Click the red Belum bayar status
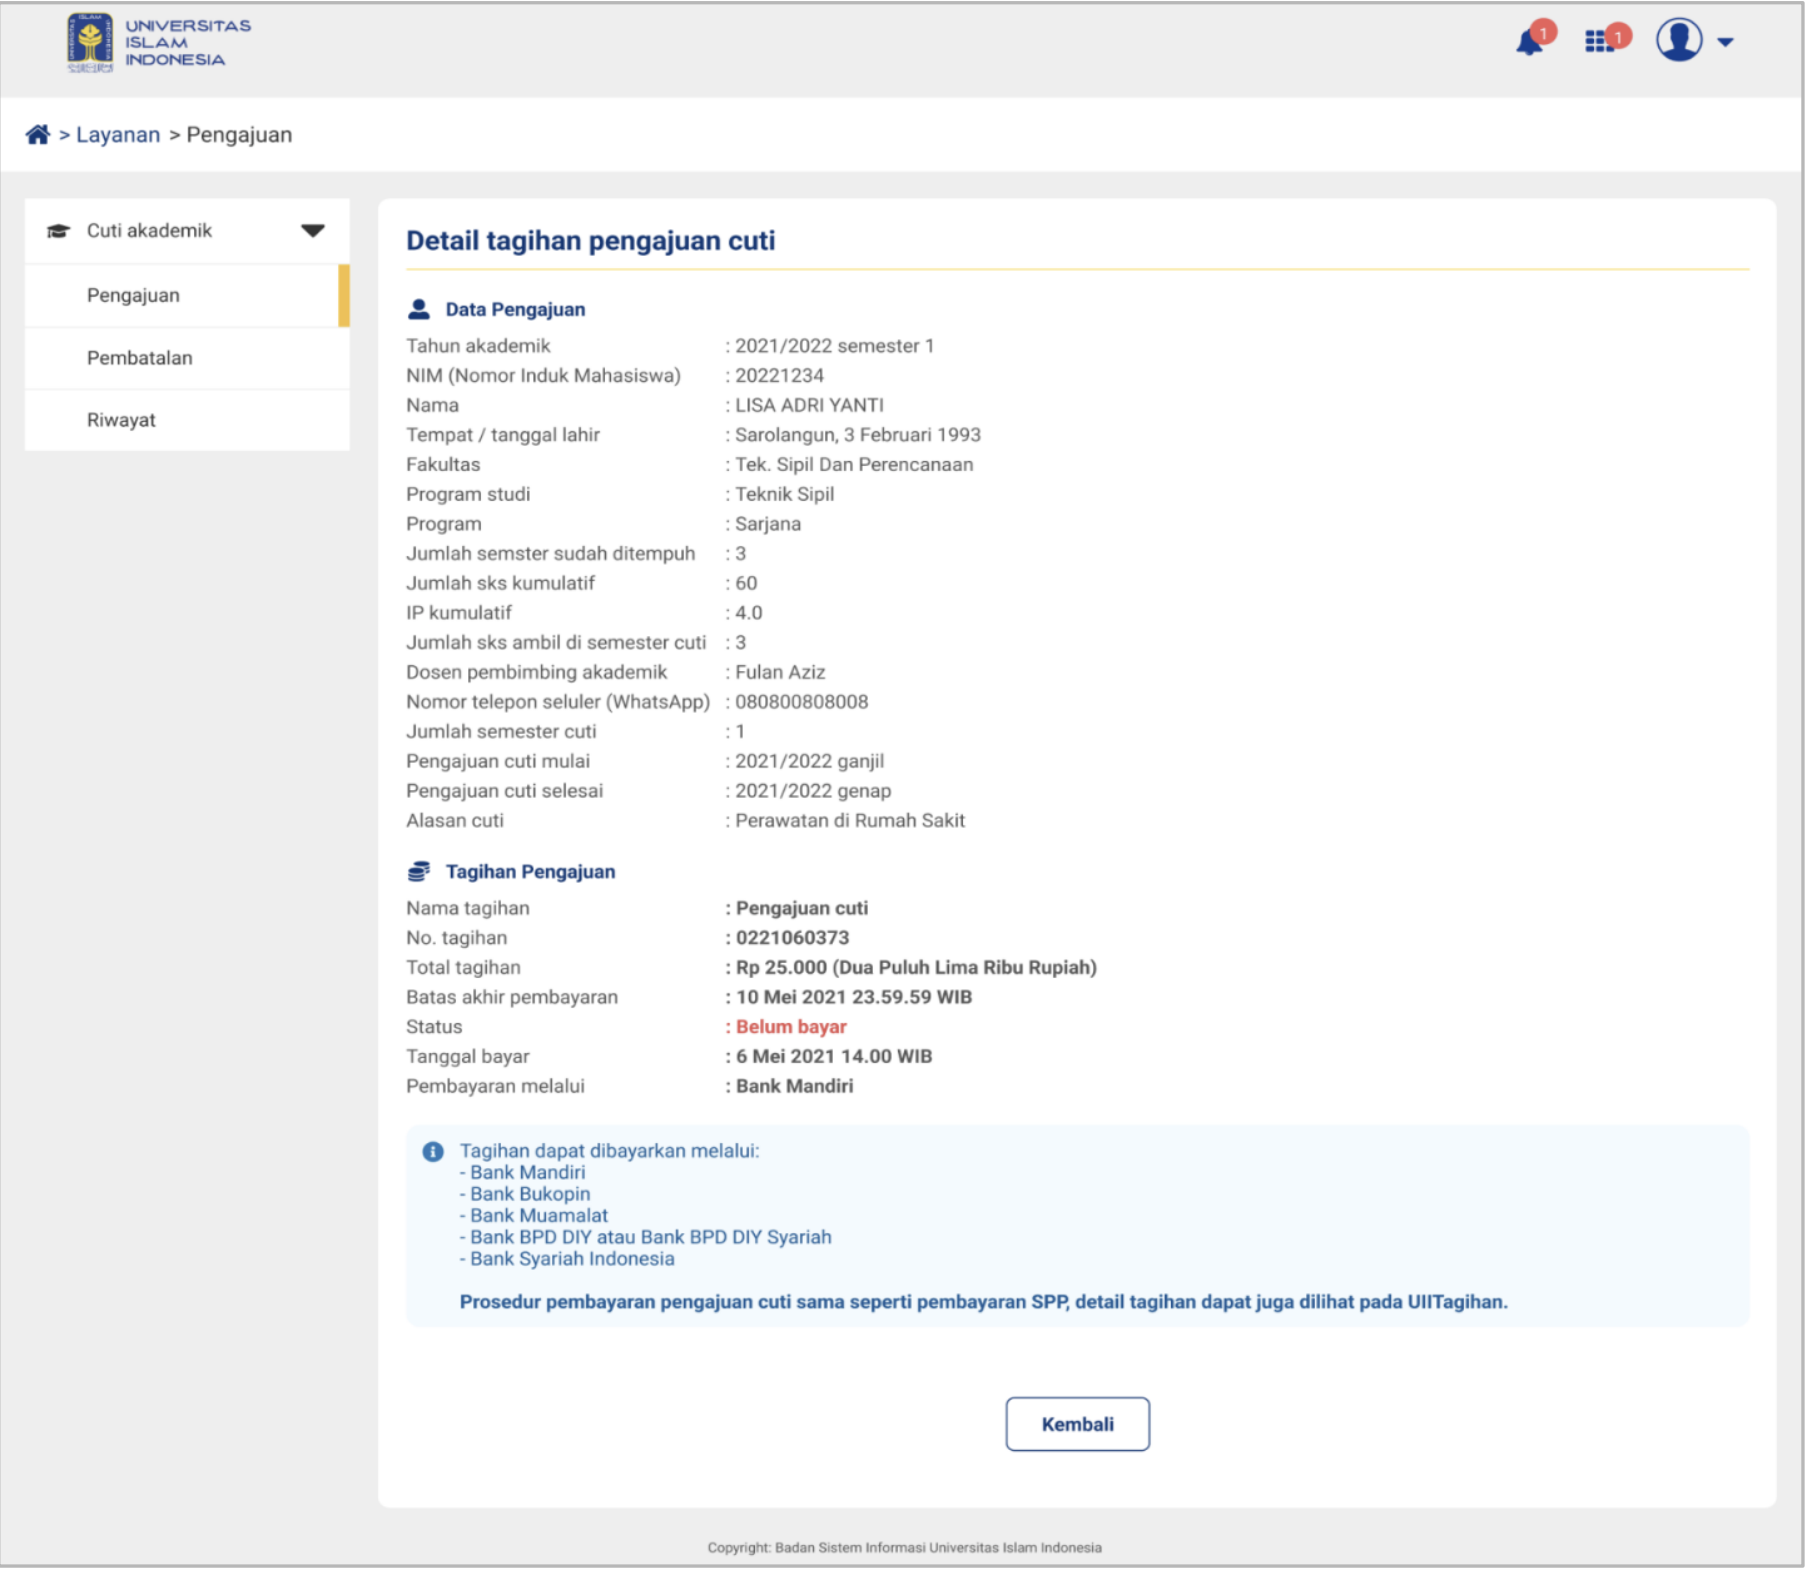This screenshot has width=1808, height=1570. tap(791, 1027)
